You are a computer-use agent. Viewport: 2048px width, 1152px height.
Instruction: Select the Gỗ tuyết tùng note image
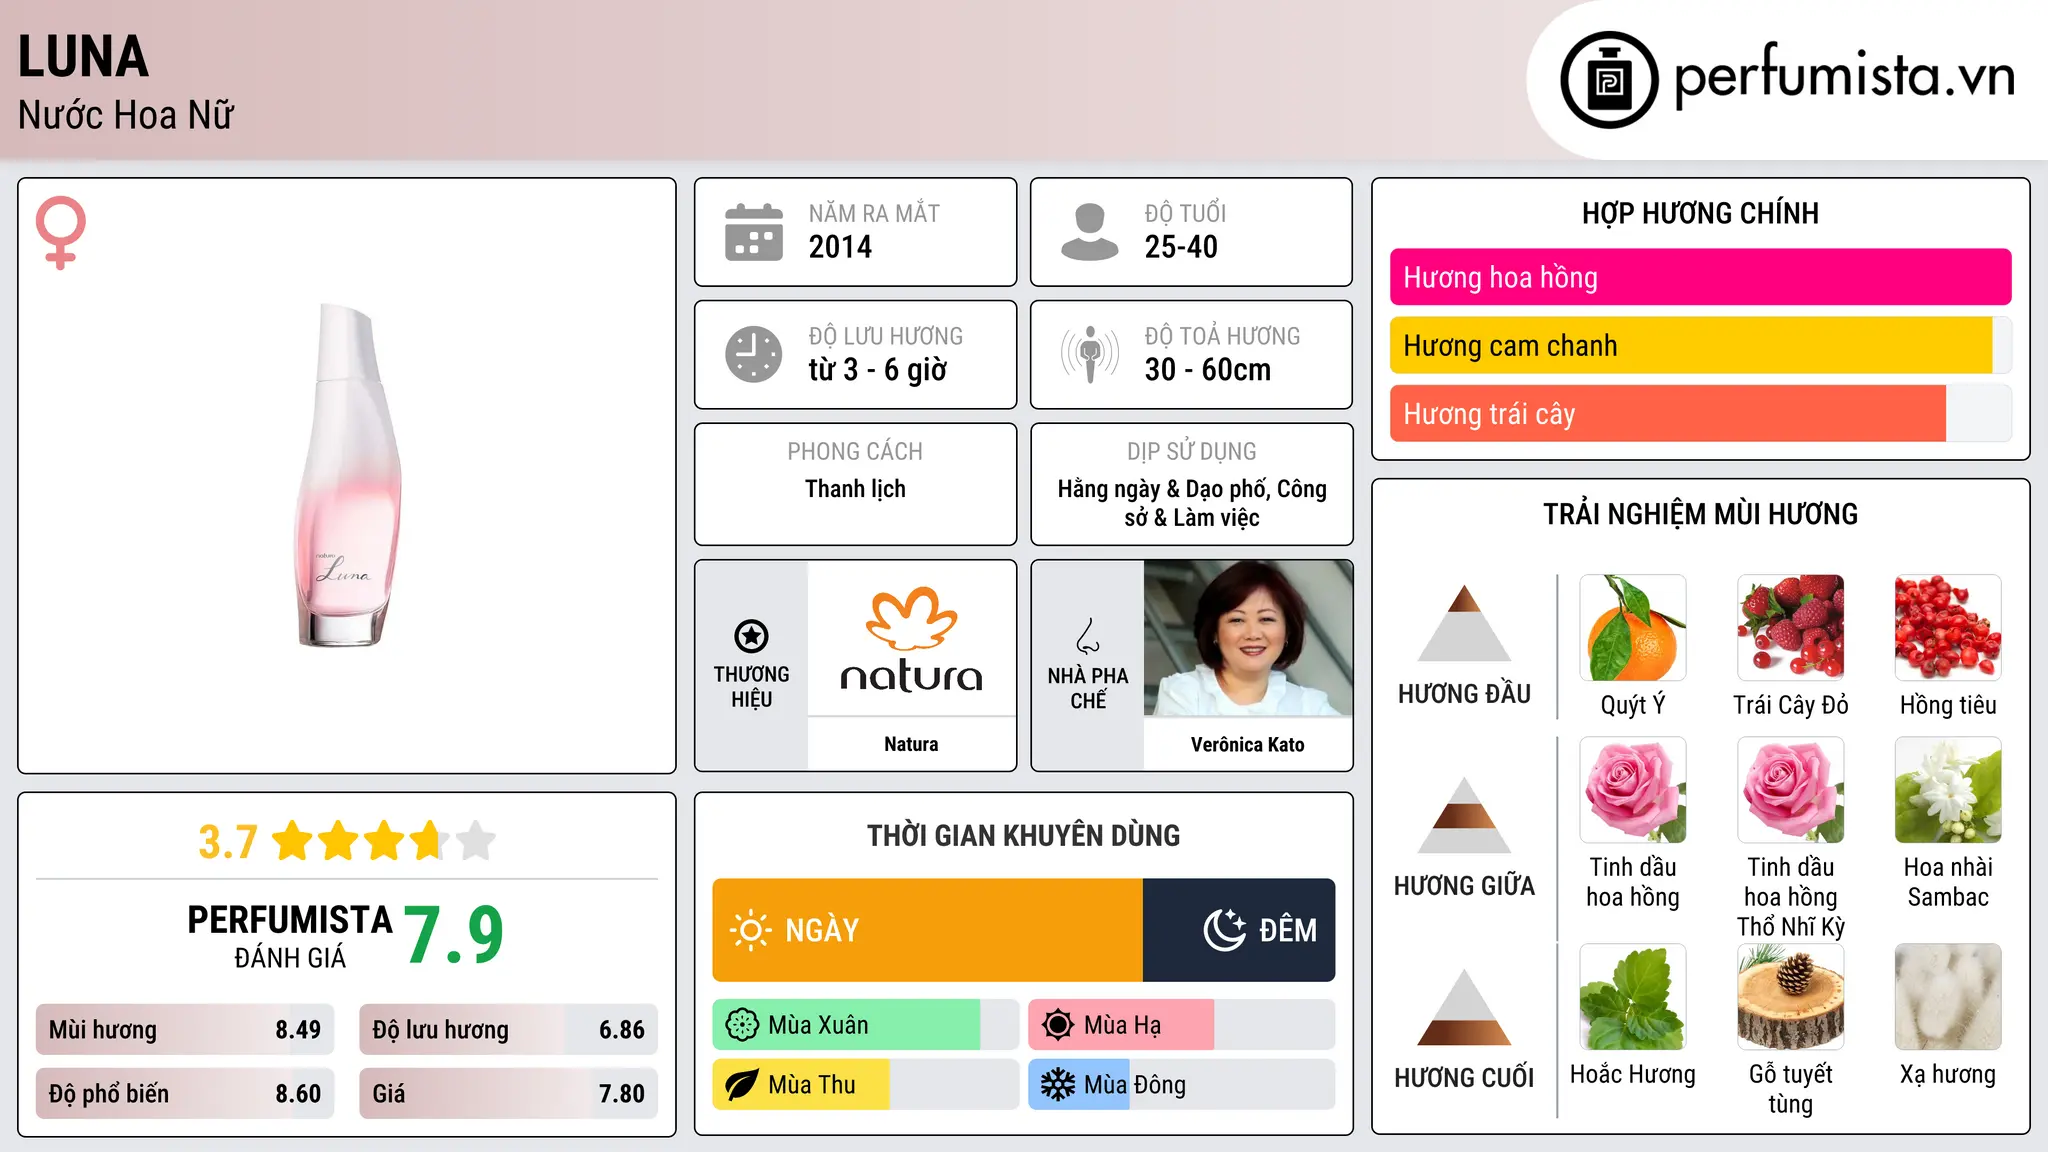coord(1791,997)
